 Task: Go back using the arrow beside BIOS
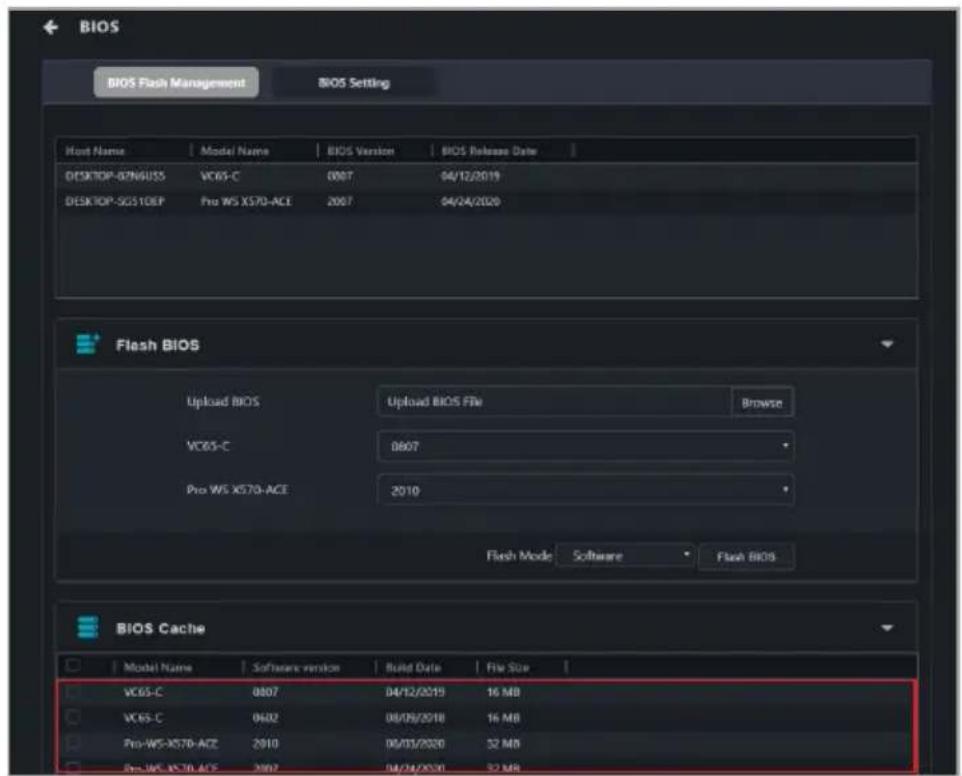pyautogui.click(x=51, y=27)
